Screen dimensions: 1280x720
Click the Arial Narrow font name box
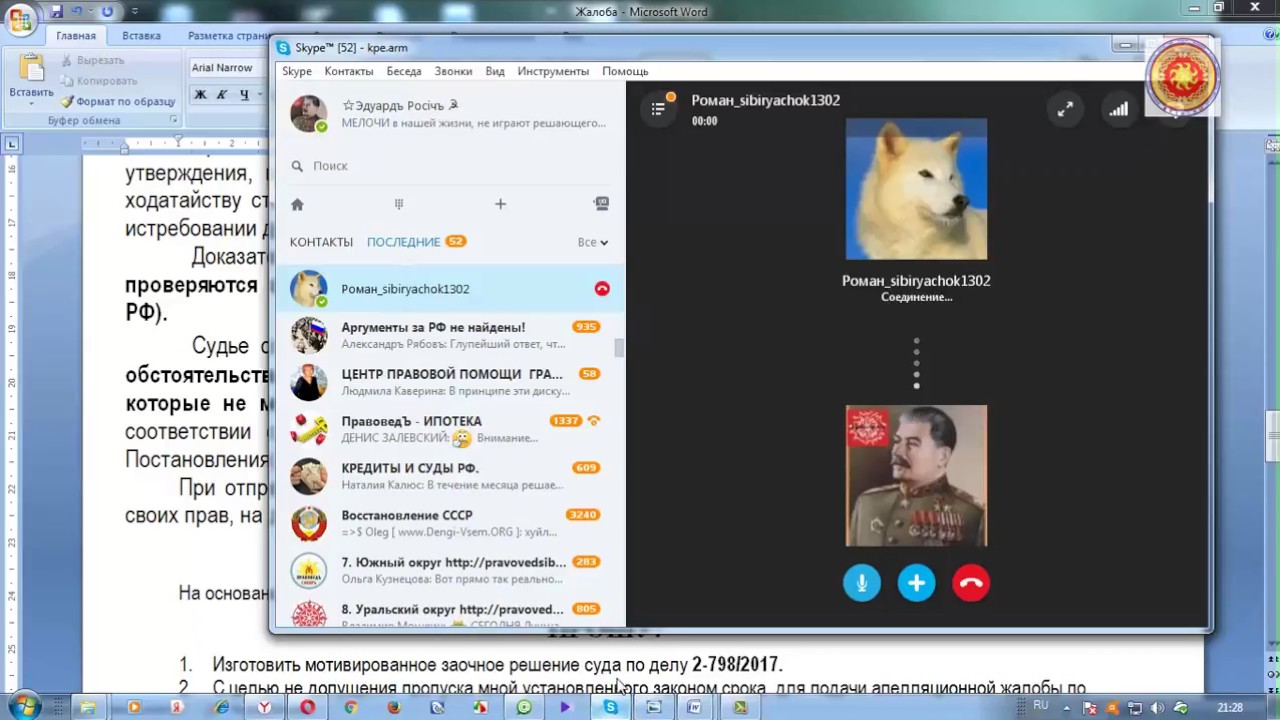point(229,68)
